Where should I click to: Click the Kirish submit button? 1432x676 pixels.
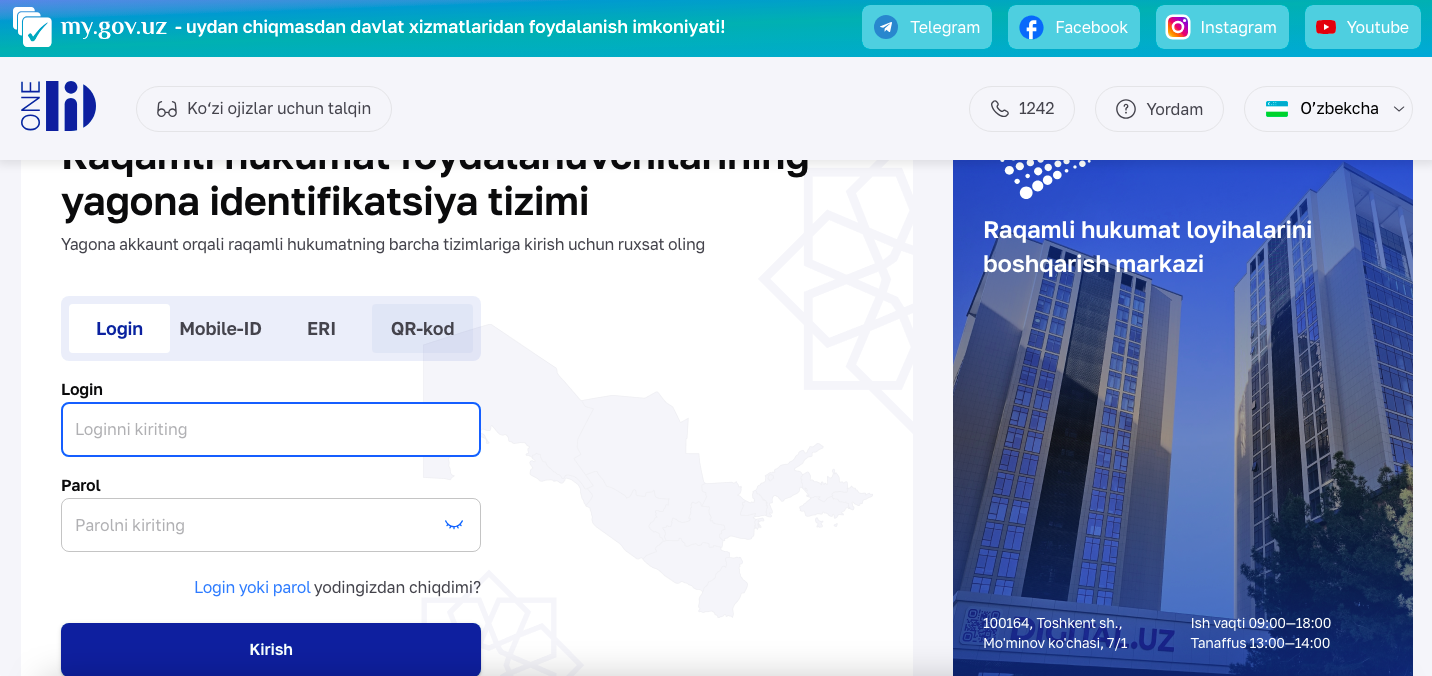point(271,649)
